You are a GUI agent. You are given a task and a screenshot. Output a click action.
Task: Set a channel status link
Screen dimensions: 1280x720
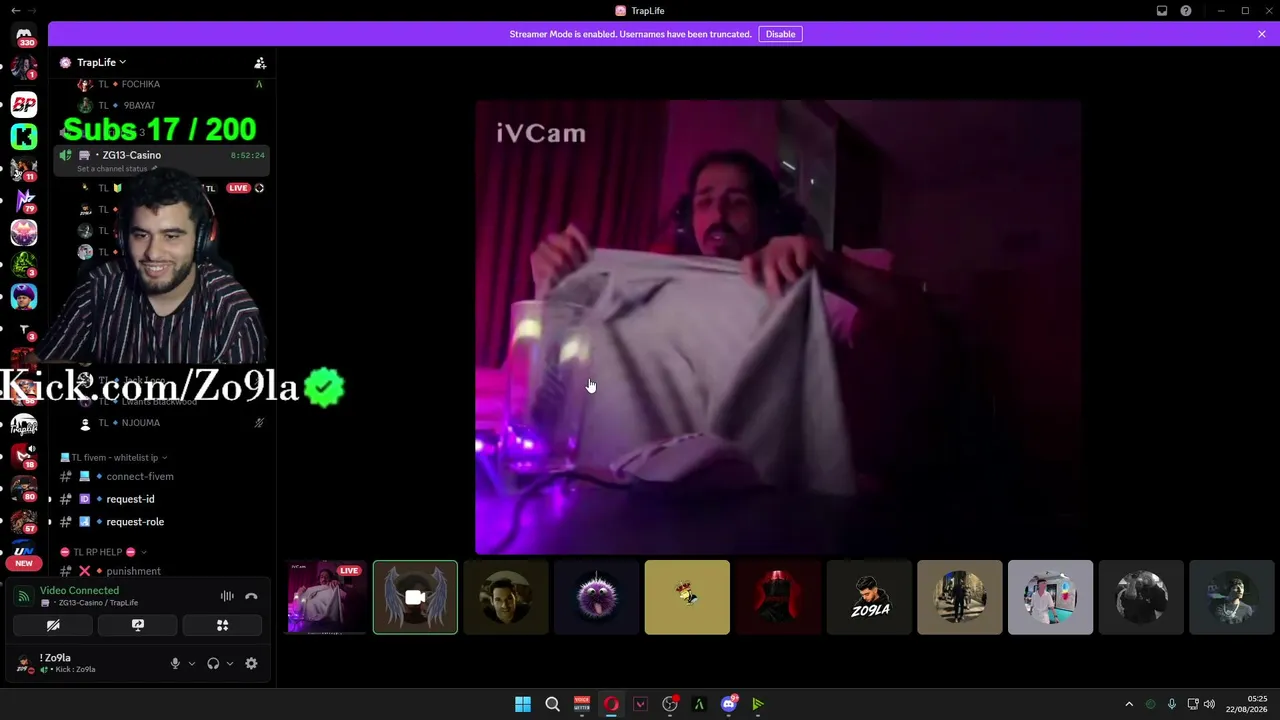point(114,168)
